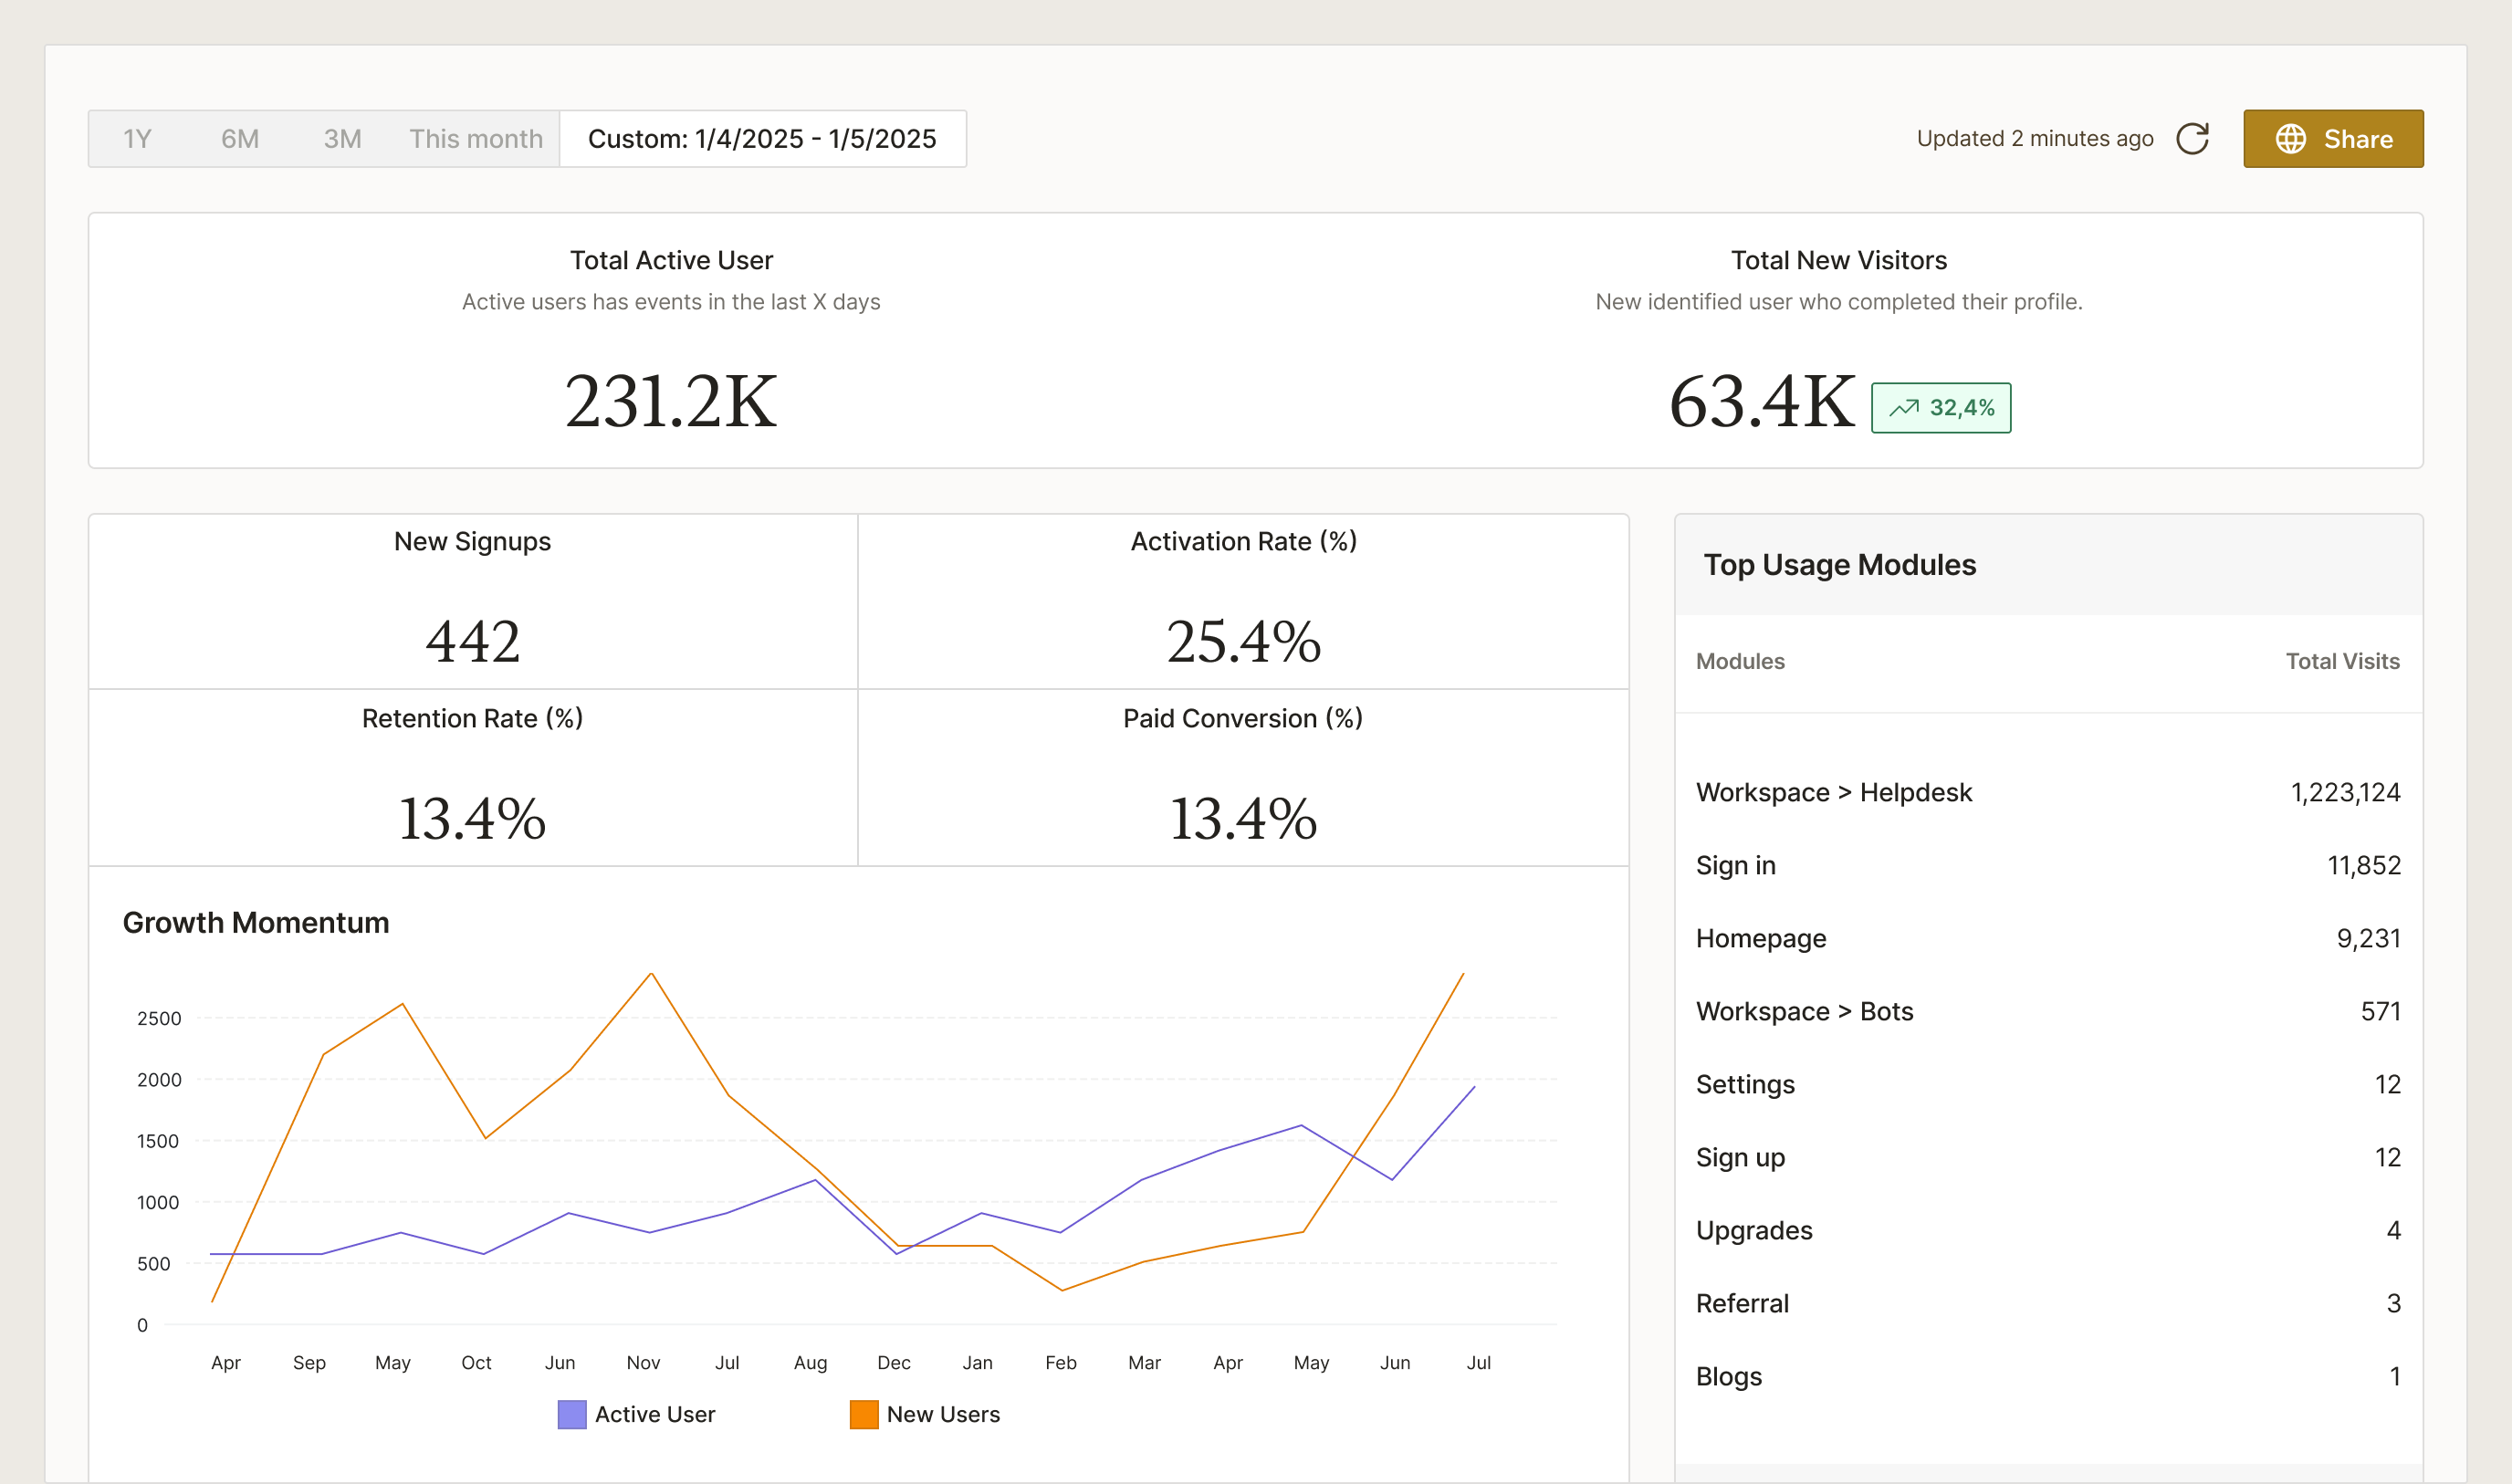The height and width of the screenshot is (1484, 2512).
Task: Select the Sign in module entry
Action: pos(1736,865)
